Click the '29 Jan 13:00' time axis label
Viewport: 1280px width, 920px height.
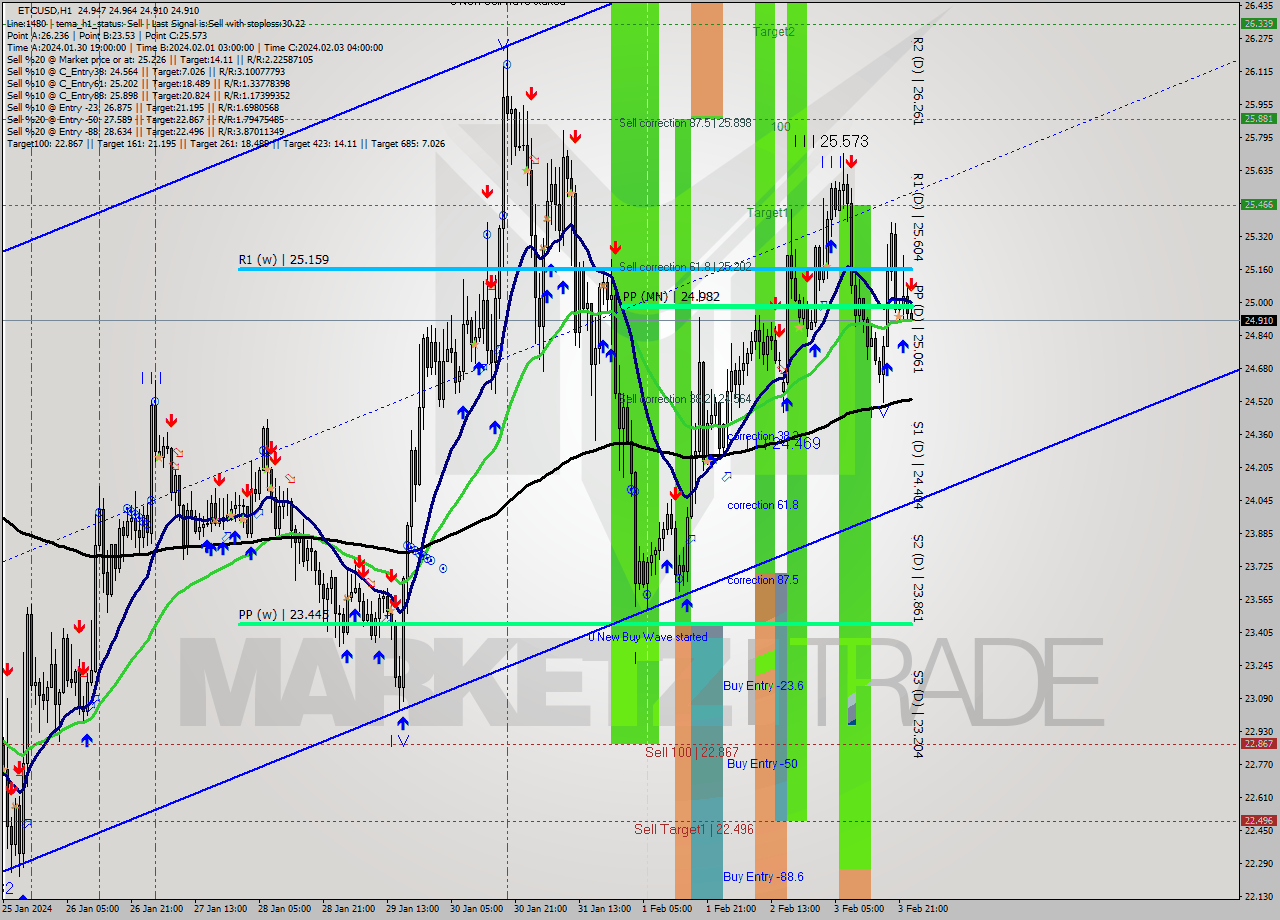coord(413,909)
